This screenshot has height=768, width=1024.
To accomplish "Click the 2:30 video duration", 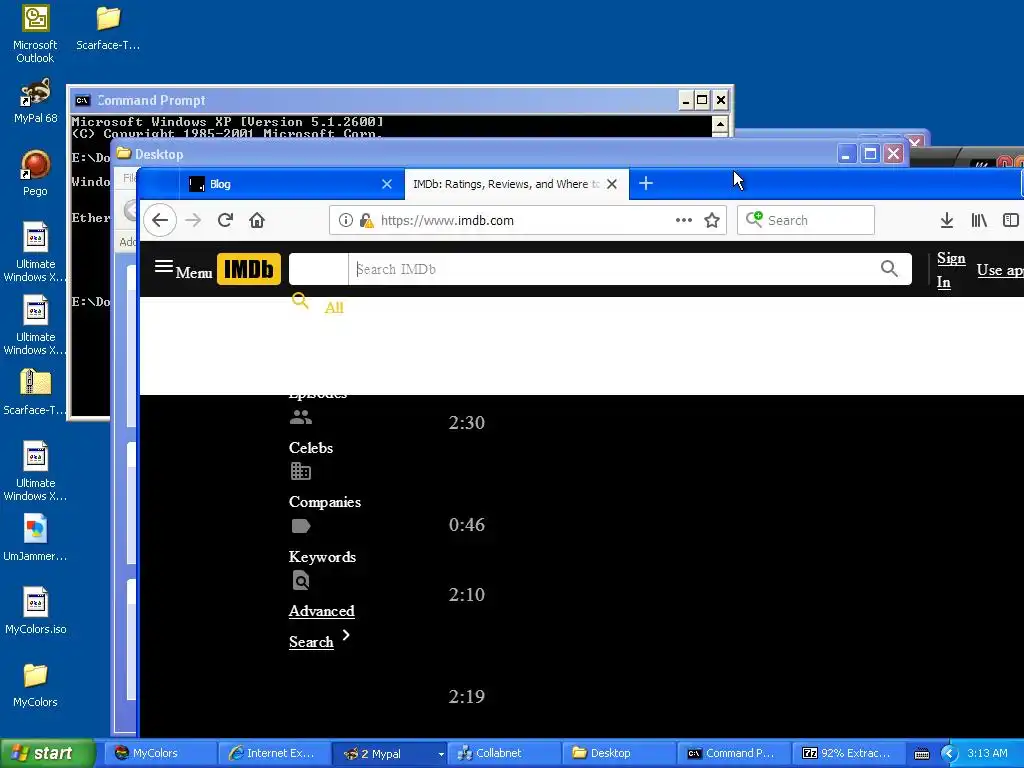I will 466,423.
